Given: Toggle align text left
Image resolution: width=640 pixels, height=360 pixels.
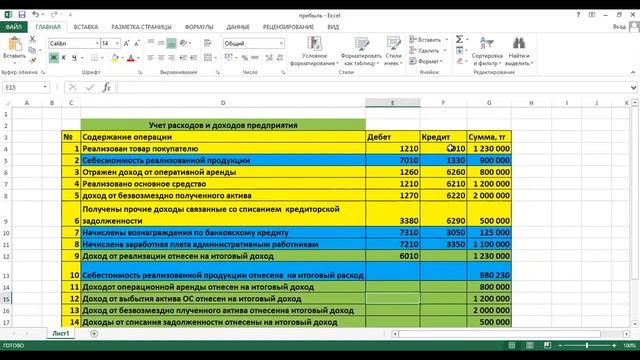Looking at the screenshot, I should pyautogui.click(x=151, y=58).
